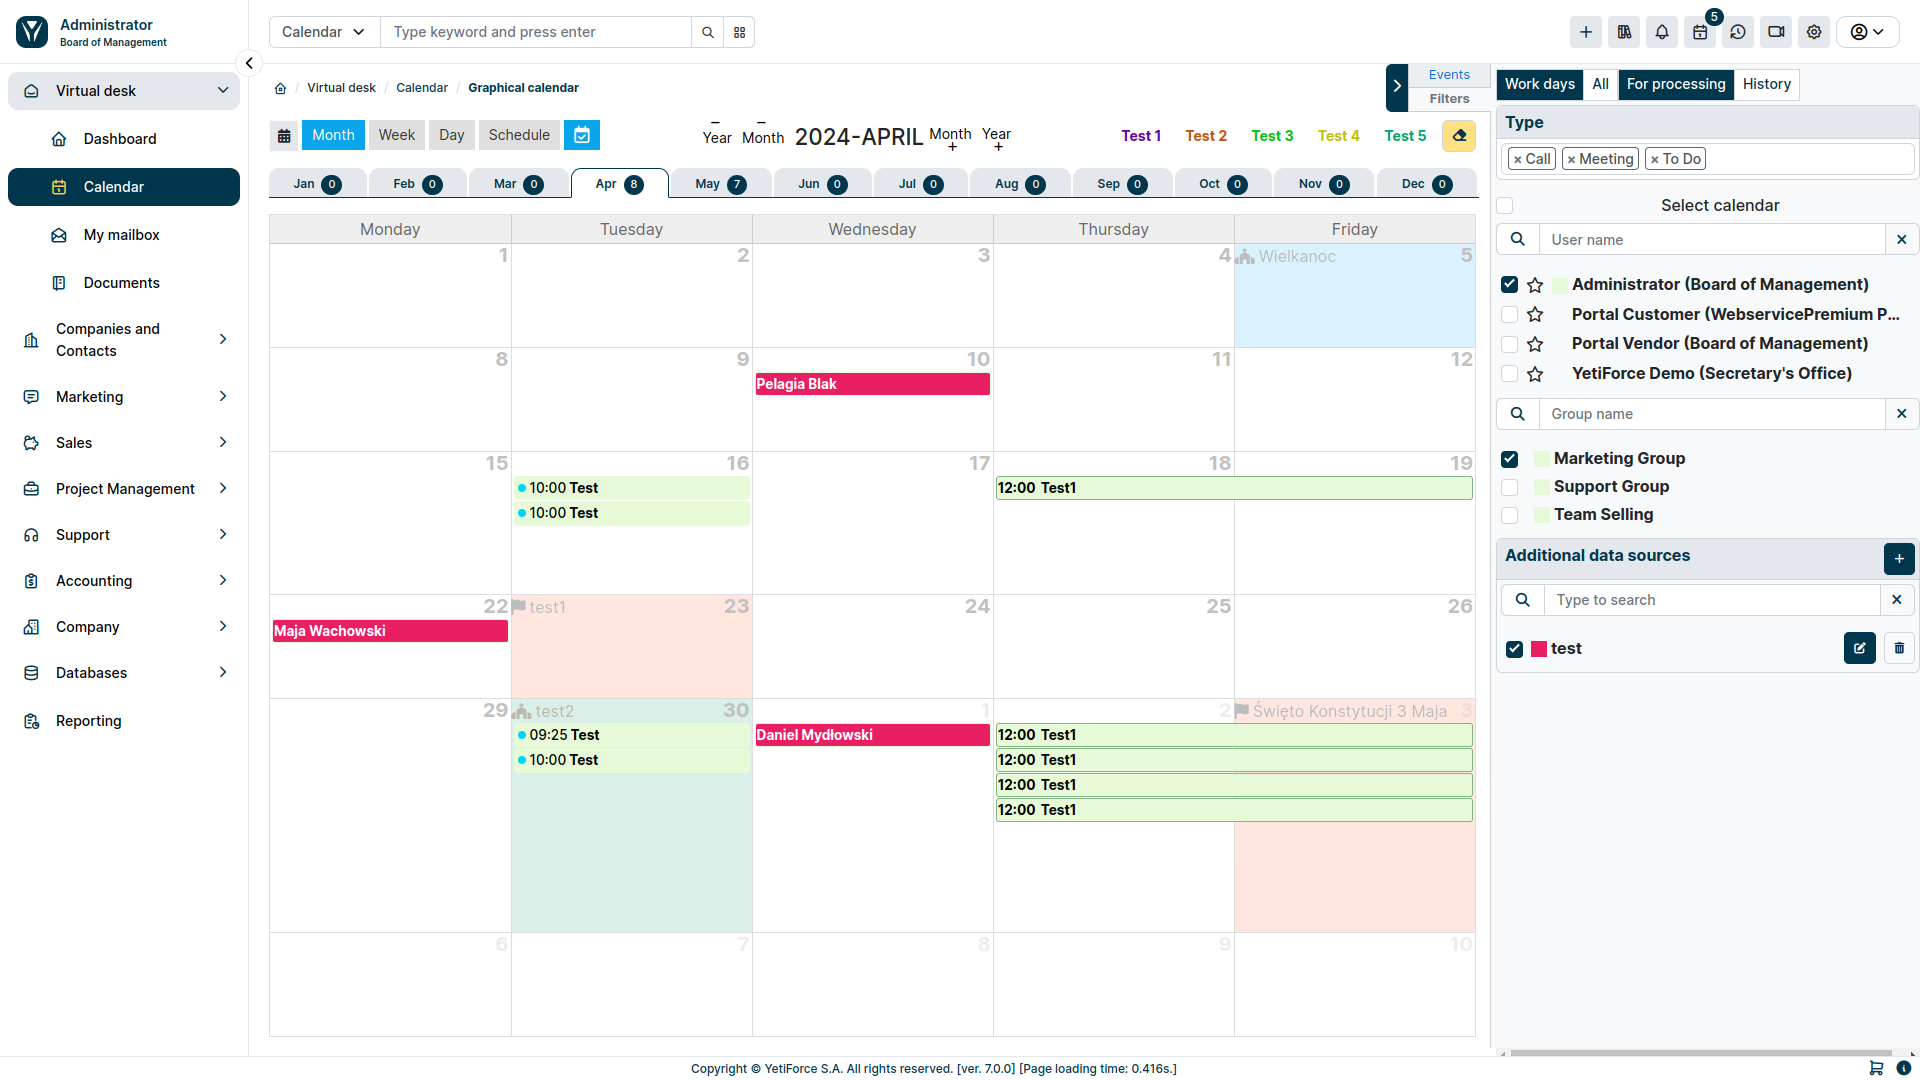Viewport: 1920px width, 1080px height.
Task: Click the search icon in calendar toolbar
Action: (708, 32)
